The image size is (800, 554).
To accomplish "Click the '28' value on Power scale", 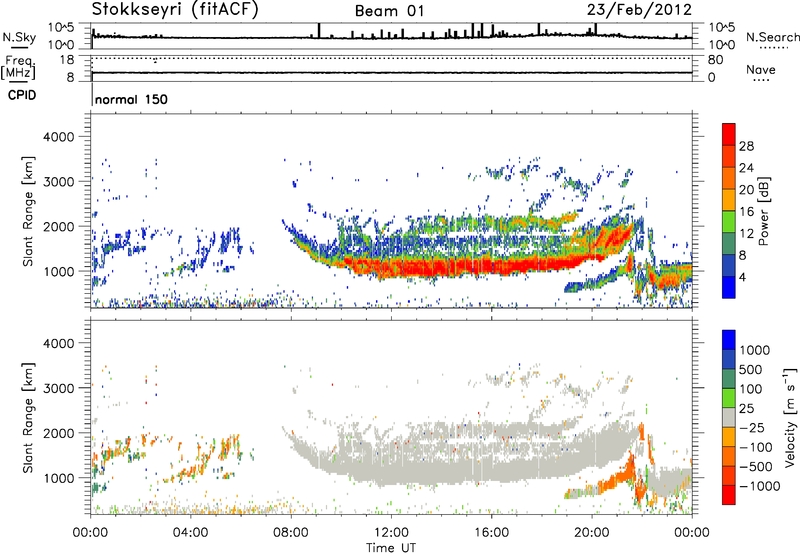I will click(746, 146).
